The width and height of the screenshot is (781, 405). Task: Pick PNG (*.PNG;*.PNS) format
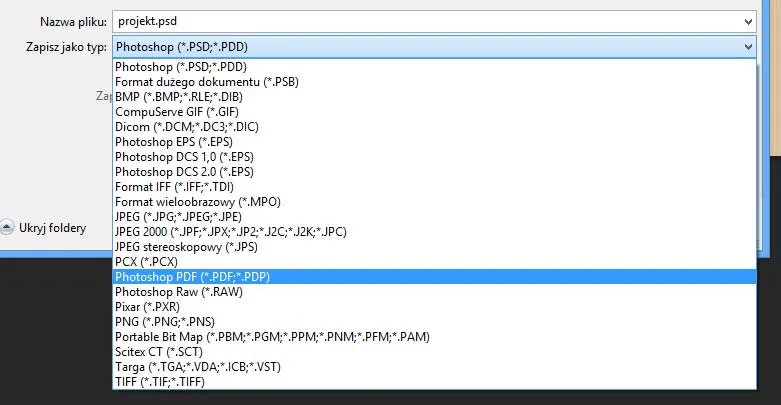(434, 321)
